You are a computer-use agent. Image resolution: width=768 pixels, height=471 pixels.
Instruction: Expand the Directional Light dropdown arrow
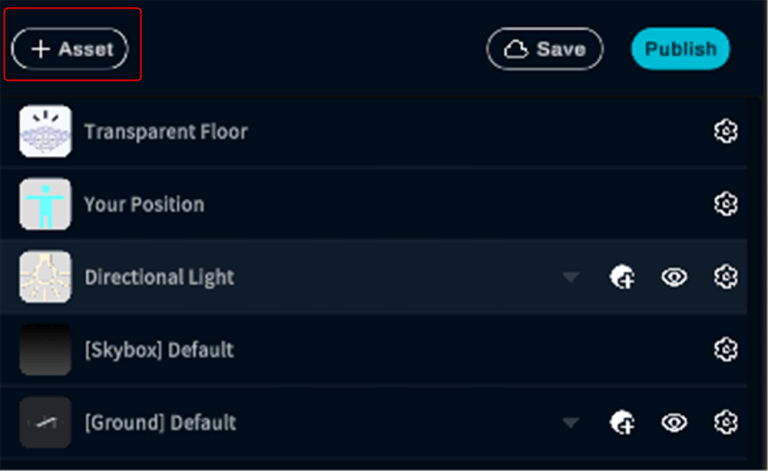tap(571, 278)
